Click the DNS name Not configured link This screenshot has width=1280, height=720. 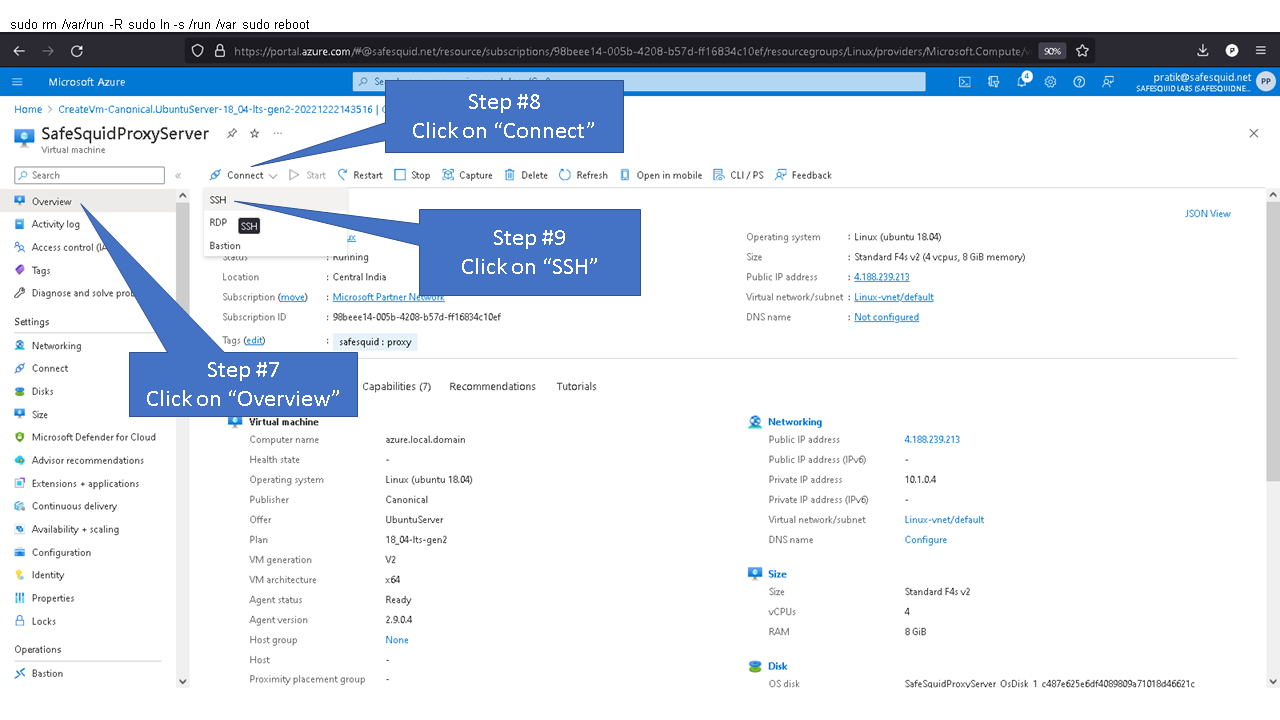pyautogui.click(x=886, y=317)
